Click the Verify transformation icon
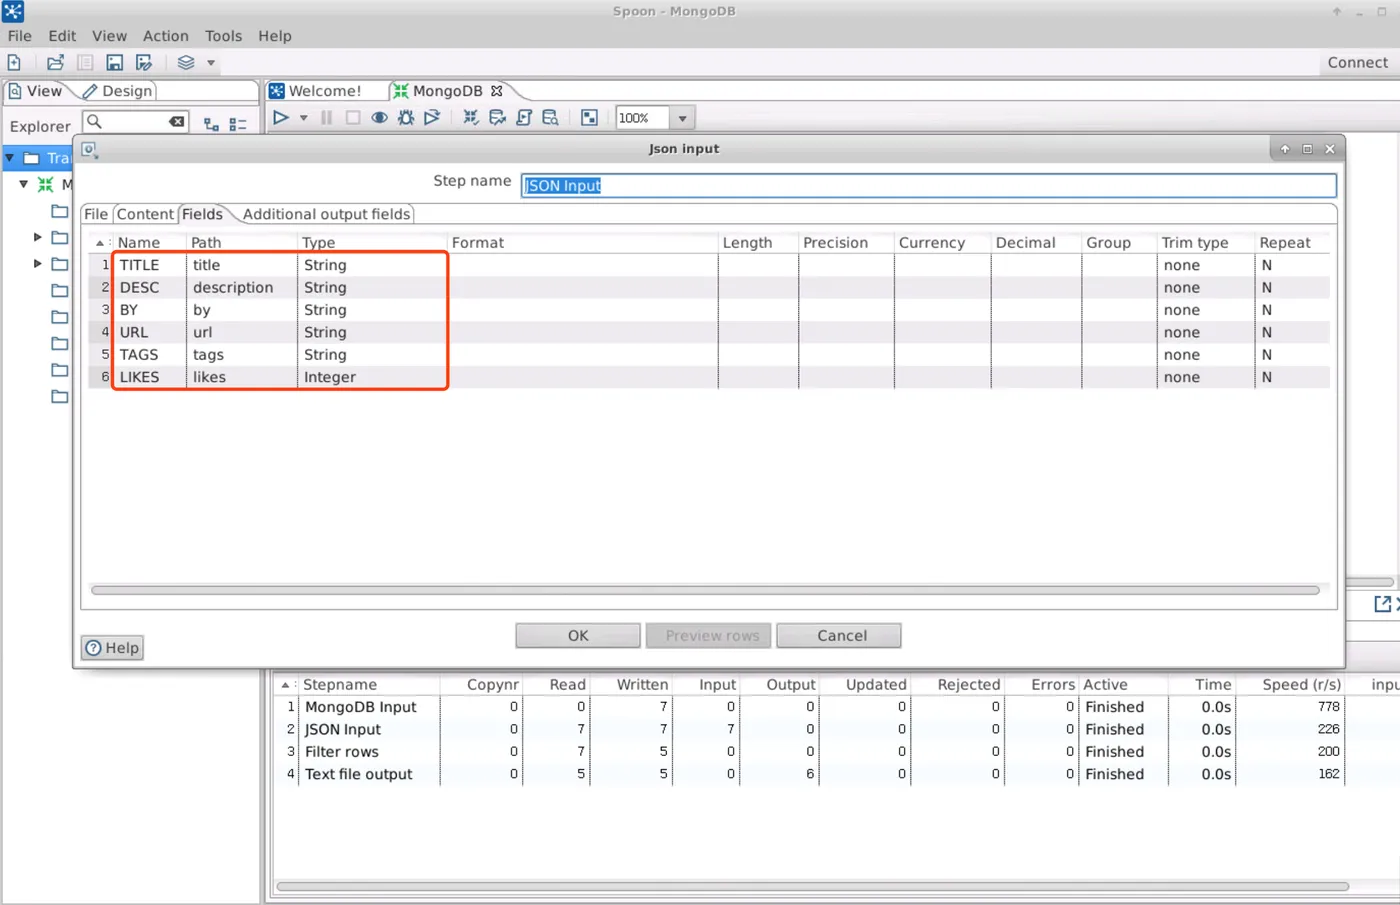 (x=471, y=118)
